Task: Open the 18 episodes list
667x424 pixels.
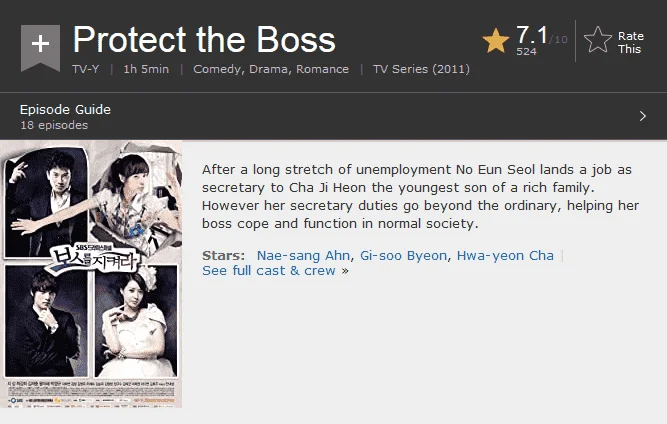Action: point(54,125)
